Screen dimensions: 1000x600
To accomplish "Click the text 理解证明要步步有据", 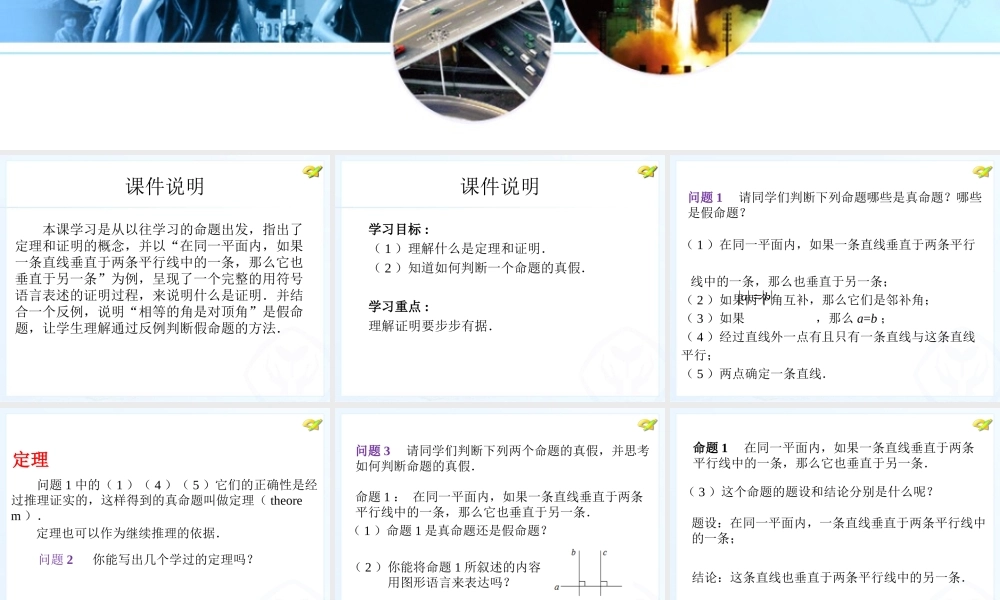I will pyautogui.click(x=430, y=326).
